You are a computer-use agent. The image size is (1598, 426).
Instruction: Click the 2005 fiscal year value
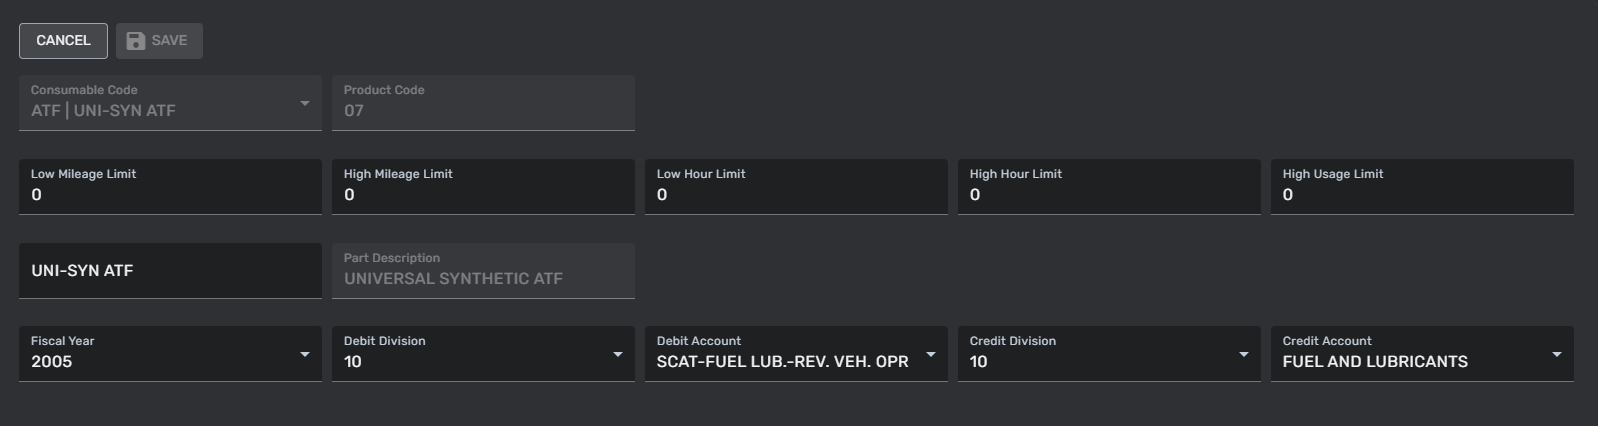tap(52, 362)
